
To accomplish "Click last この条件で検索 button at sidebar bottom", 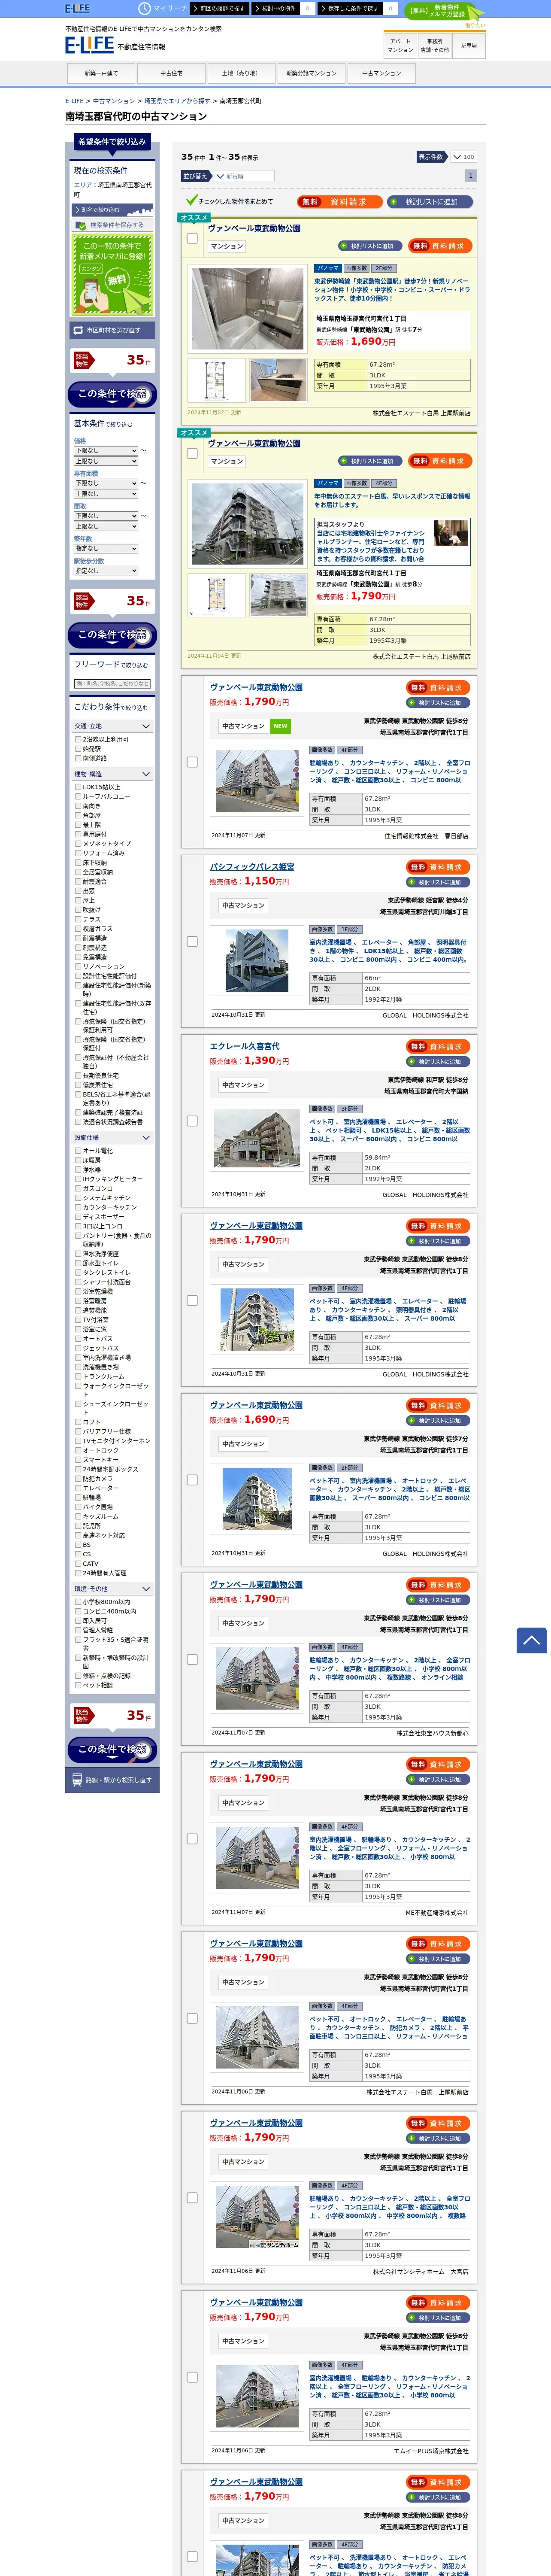I will click(112, 1749).
